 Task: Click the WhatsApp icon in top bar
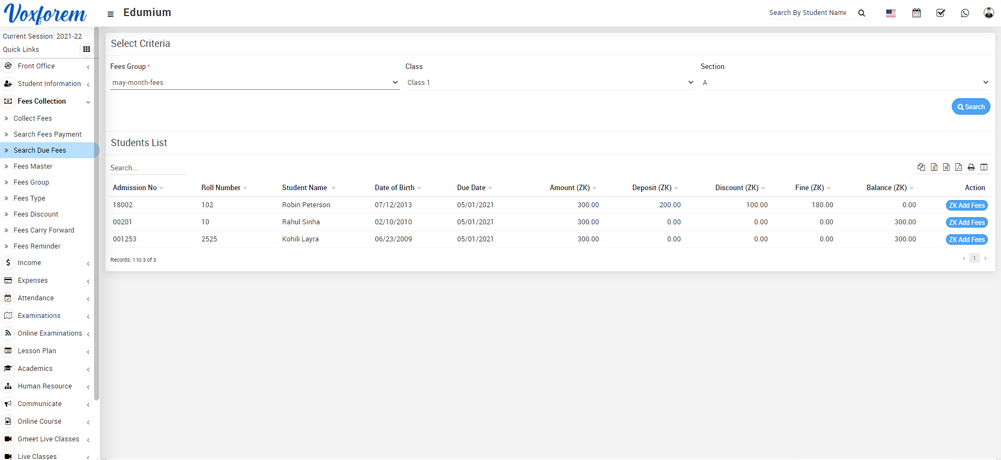[965, 13]
